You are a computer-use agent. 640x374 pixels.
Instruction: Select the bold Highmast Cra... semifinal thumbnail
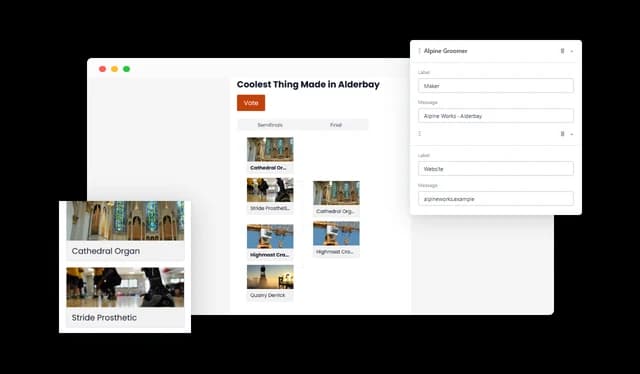(270, 236)
